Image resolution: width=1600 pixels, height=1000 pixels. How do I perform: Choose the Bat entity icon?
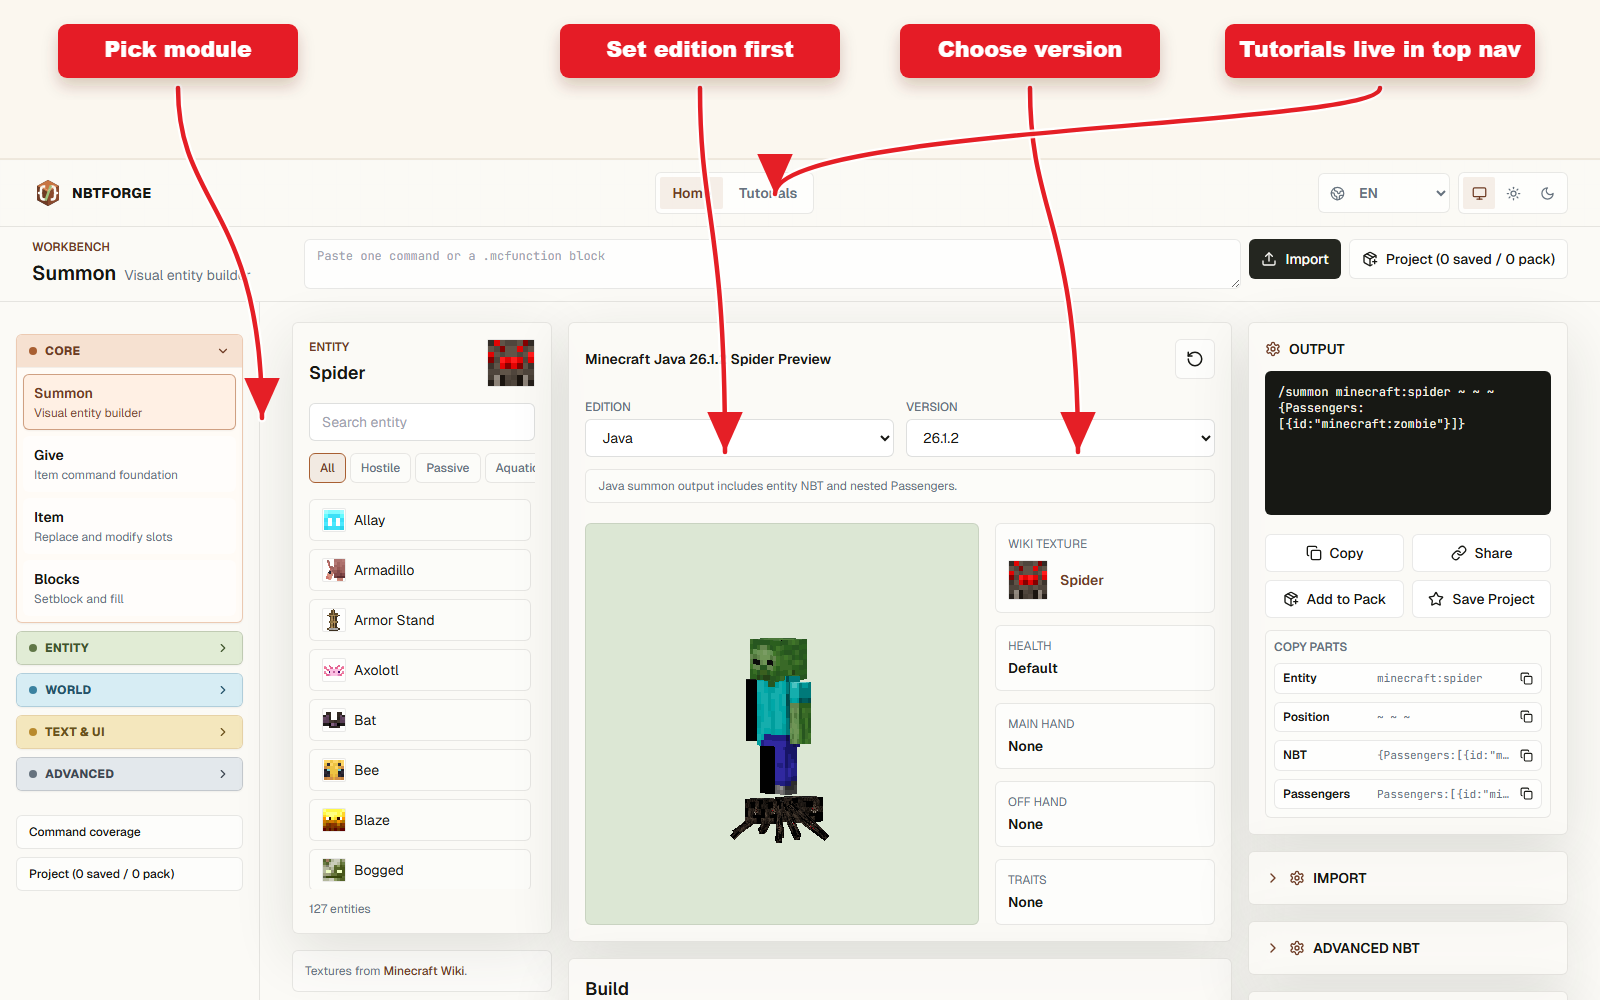pyautogui.click(x=334, y=720)
